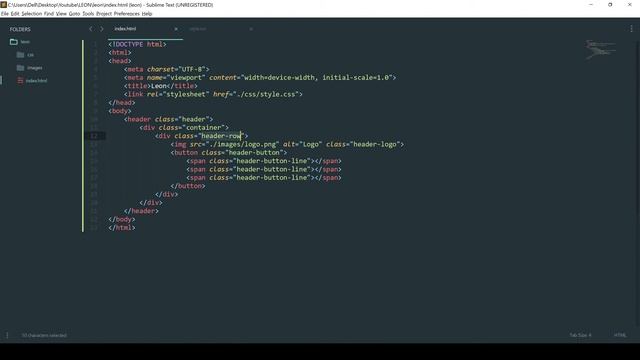
Task: Open the Preferences menu
Action: [127, 13]
